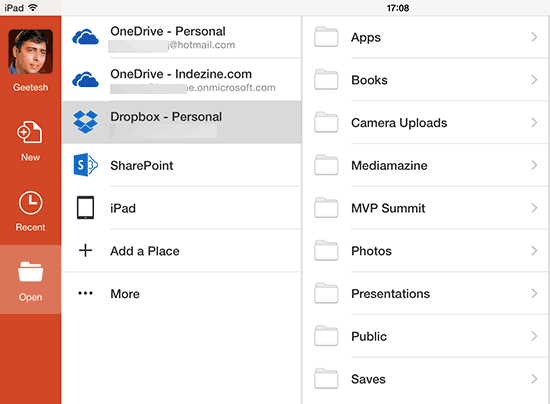550x404 pixels.
Task: Expand the Public folder chevron
Action: tap(534, 336)
